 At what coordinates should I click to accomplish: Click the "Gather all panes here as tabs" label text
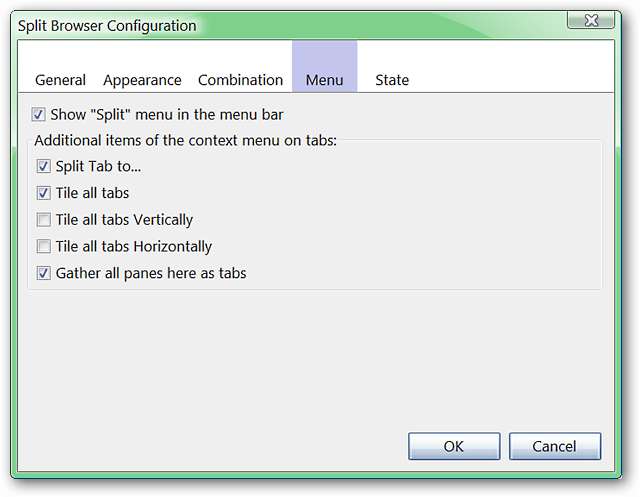[x=151, y=273]
